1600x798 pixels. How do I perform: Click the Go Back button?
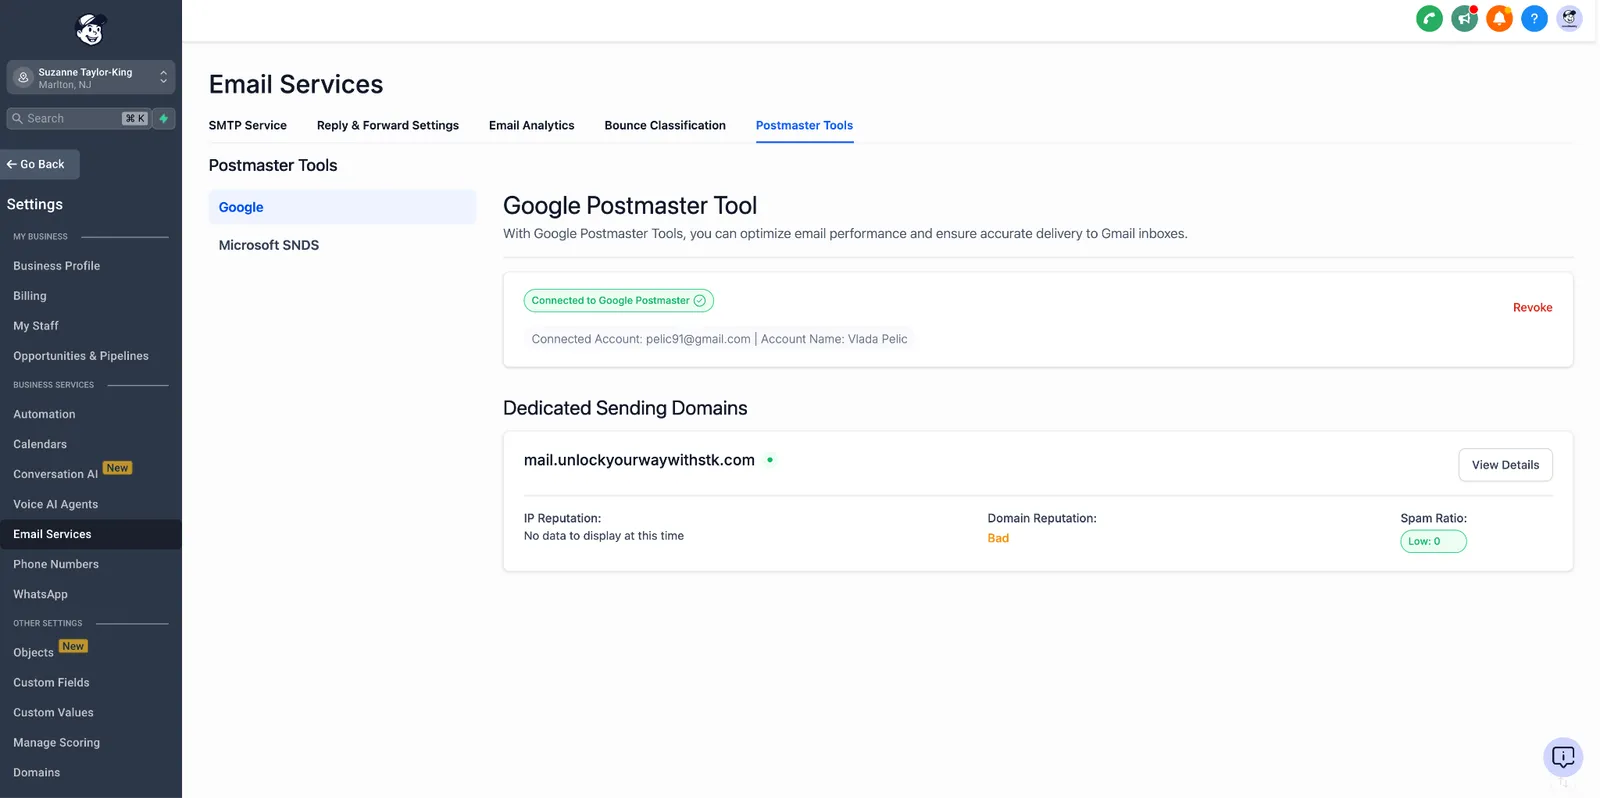tap(38, 164)
